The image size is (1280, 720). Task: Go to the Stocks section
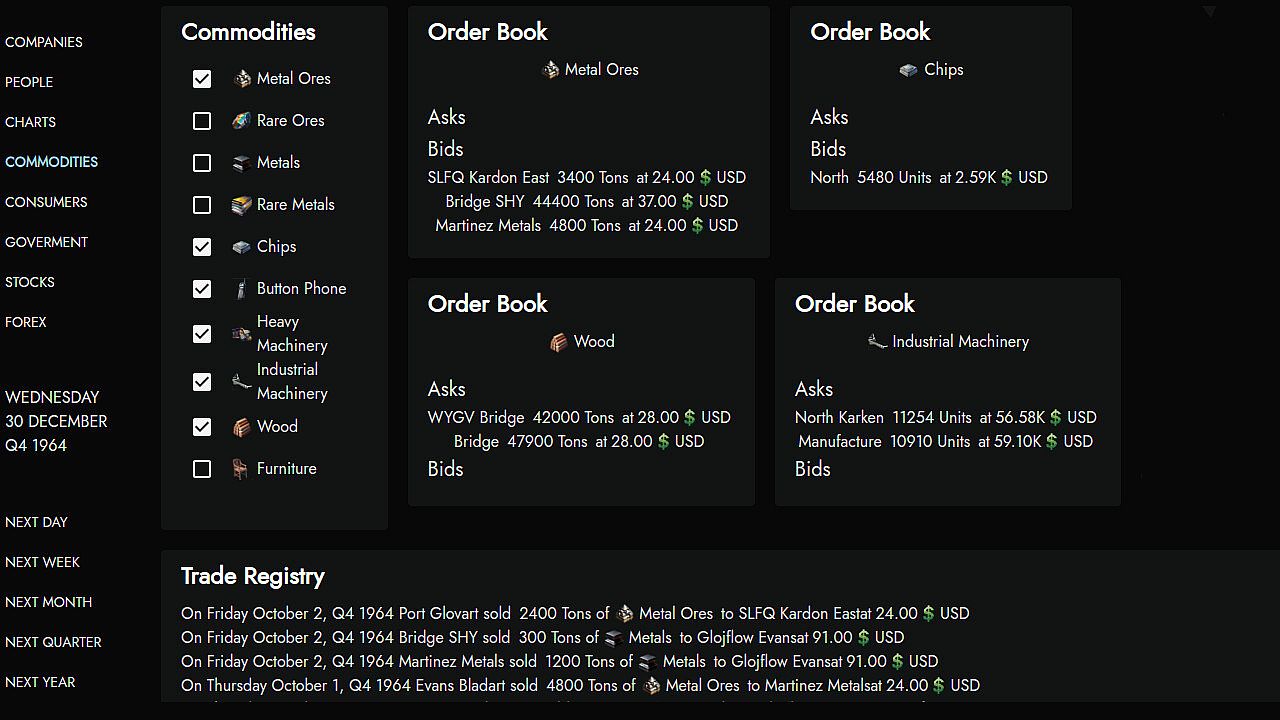point(30,282)
